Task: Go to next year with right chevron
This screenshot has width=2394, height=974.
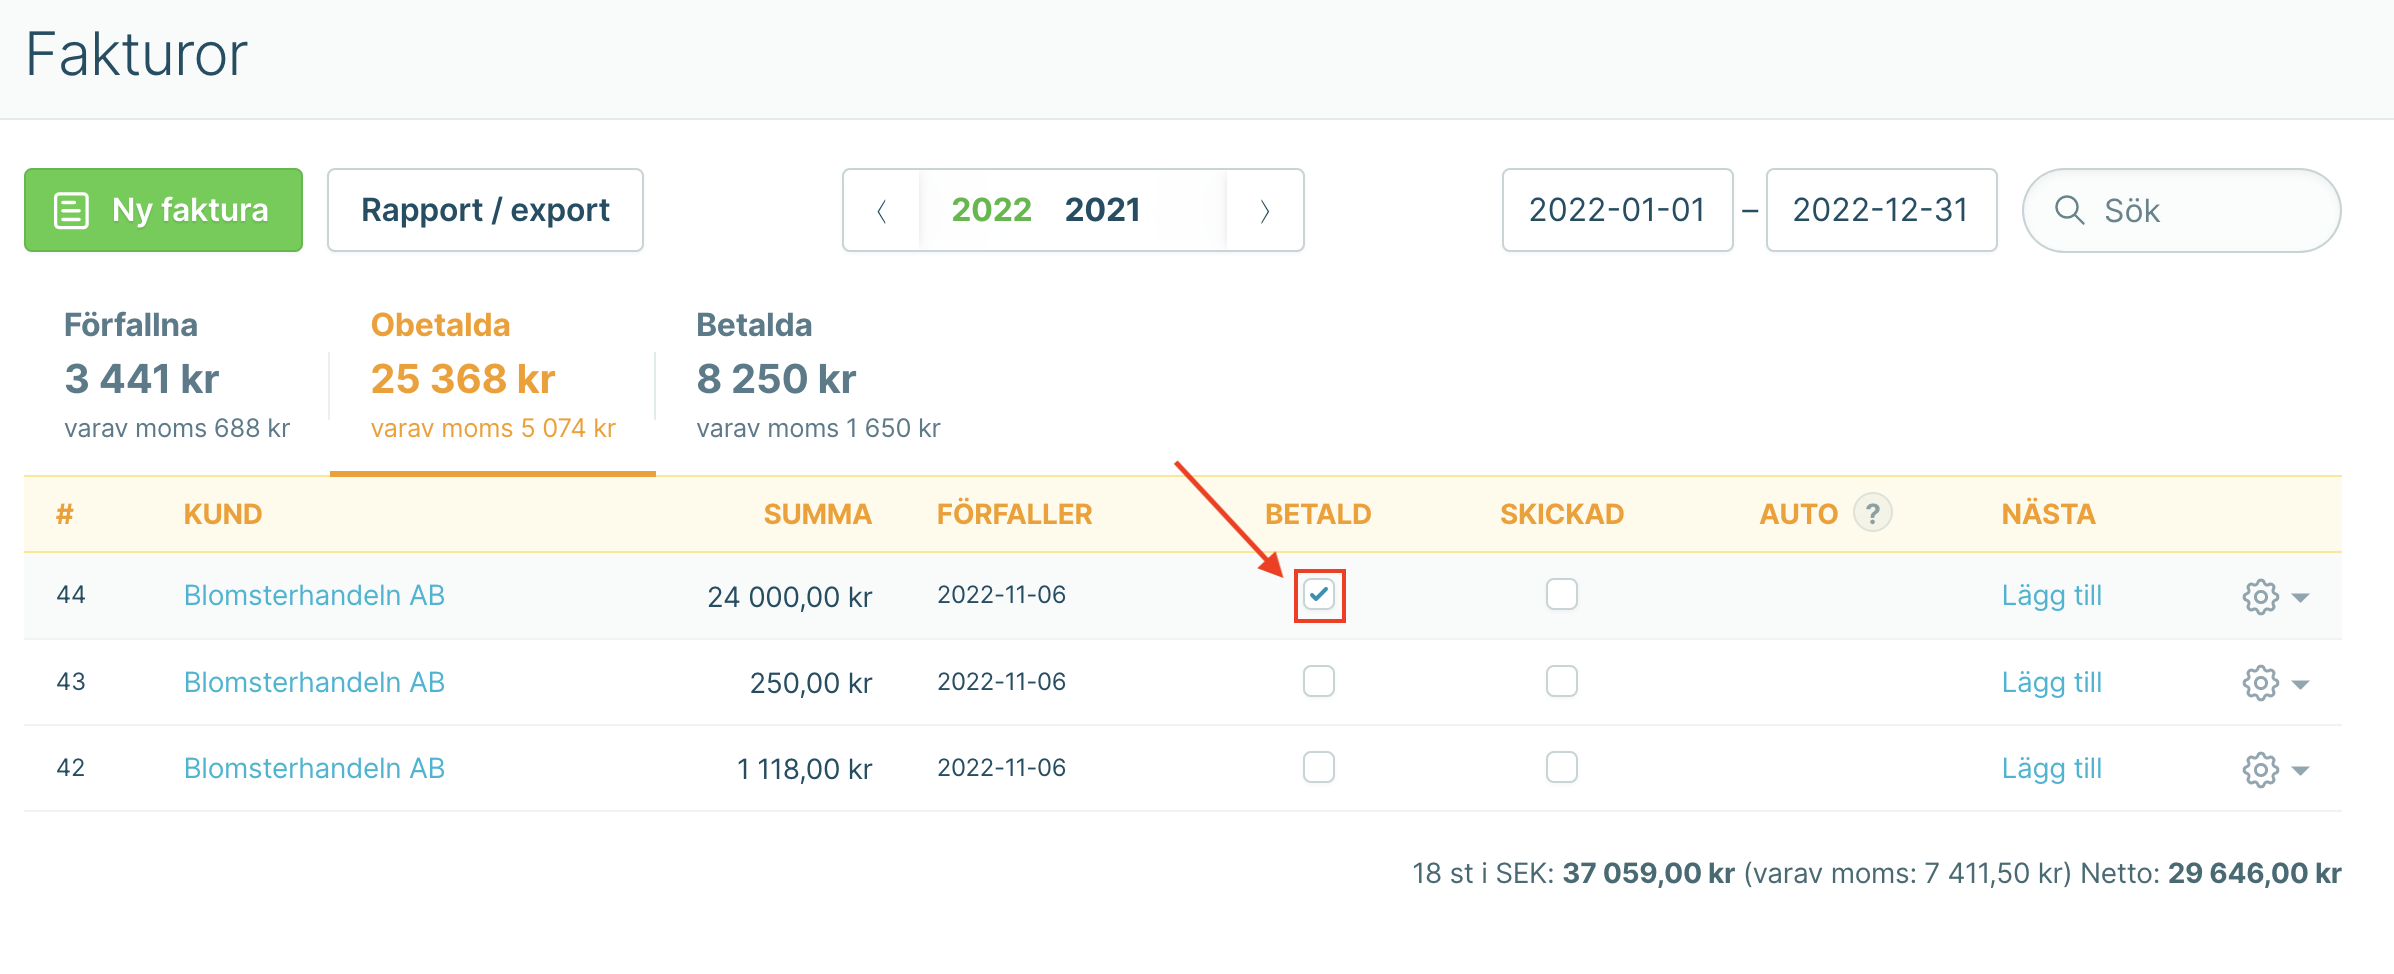Action: coord(1265,211)
